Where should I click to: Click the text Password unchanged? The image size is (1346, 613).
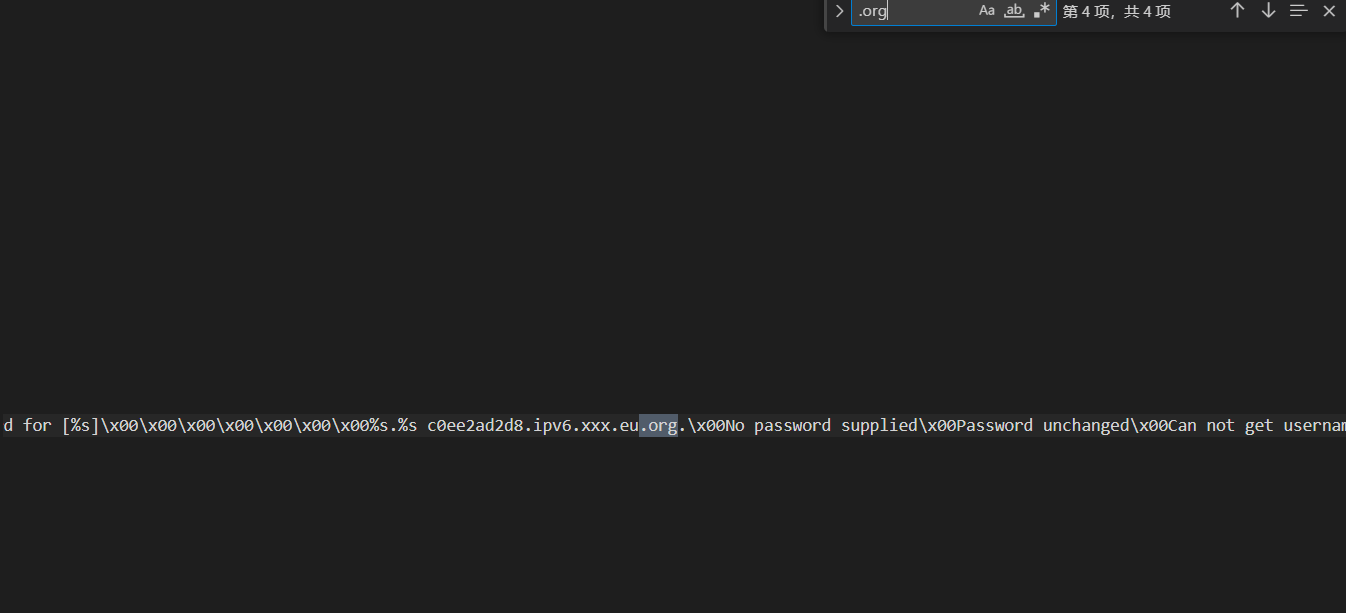click(x=1044, y=426)
